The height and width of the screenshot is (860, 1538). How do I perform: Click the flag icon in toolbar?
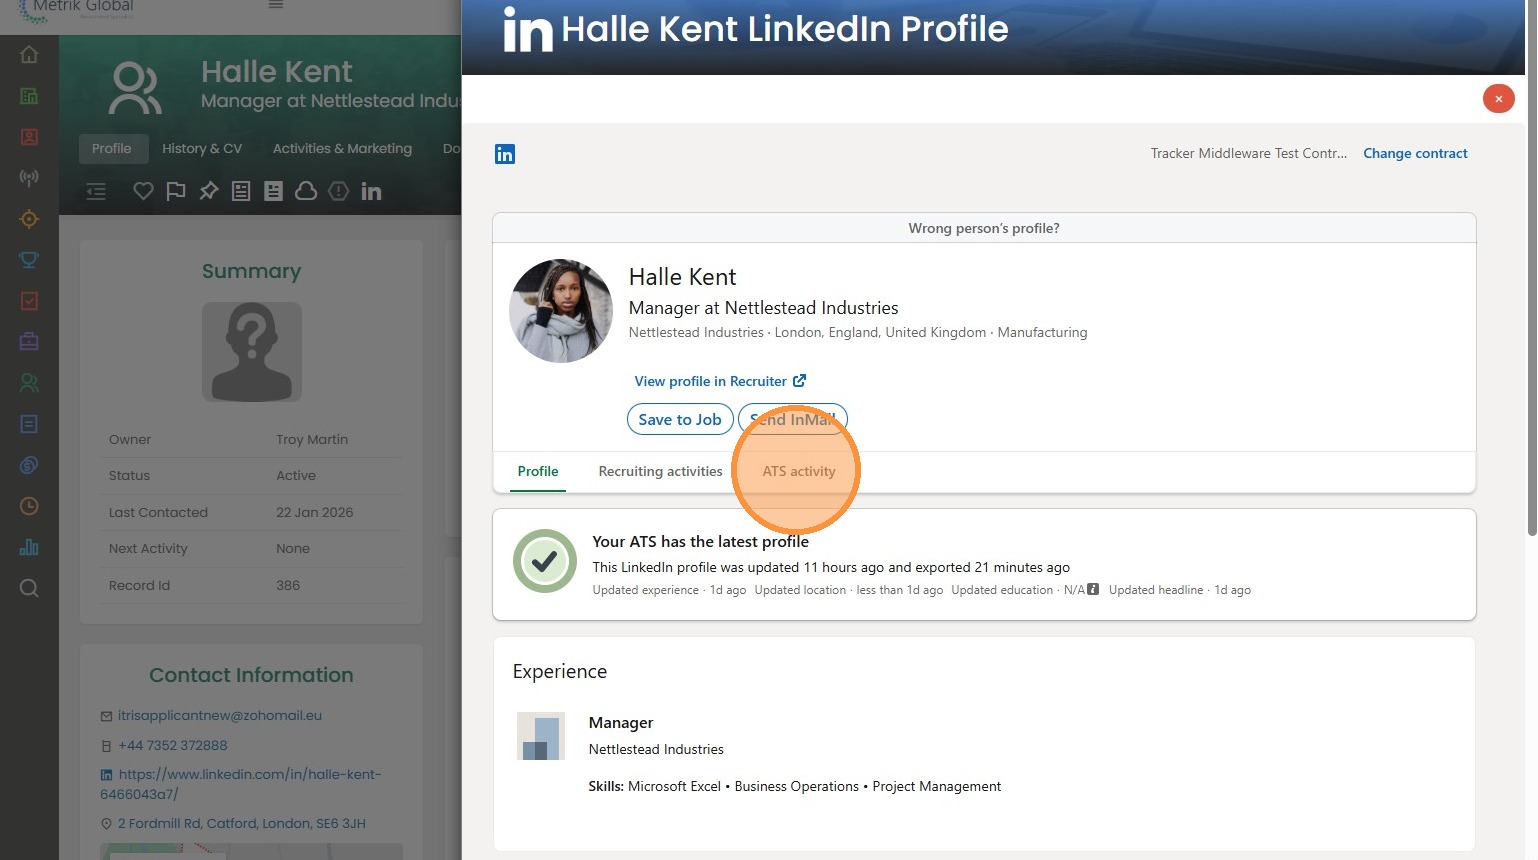coord(176,191)
